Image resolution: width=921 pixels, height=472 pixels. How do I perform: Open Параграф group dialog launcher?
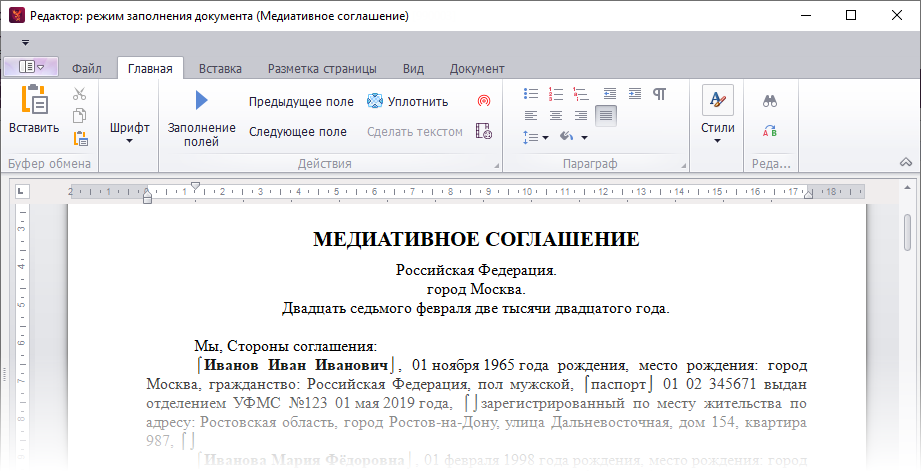pos(684,166)
